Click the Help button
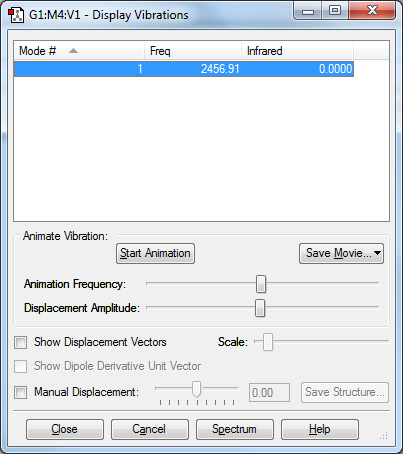Viewport: 403px width, 454px height. pos(320,429)
